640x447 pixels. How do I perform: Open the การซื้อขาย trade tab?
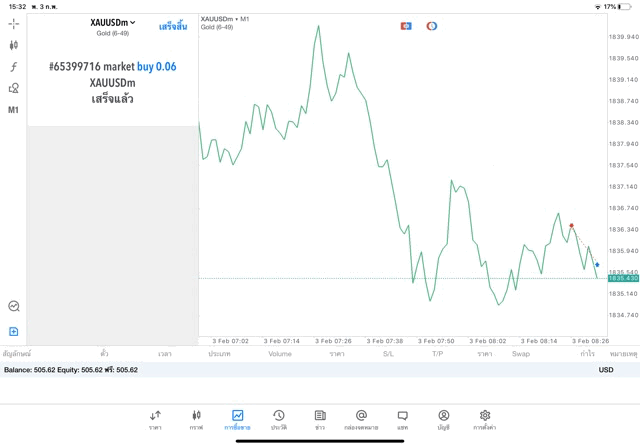pyautogui.click(x=237, y=420)
